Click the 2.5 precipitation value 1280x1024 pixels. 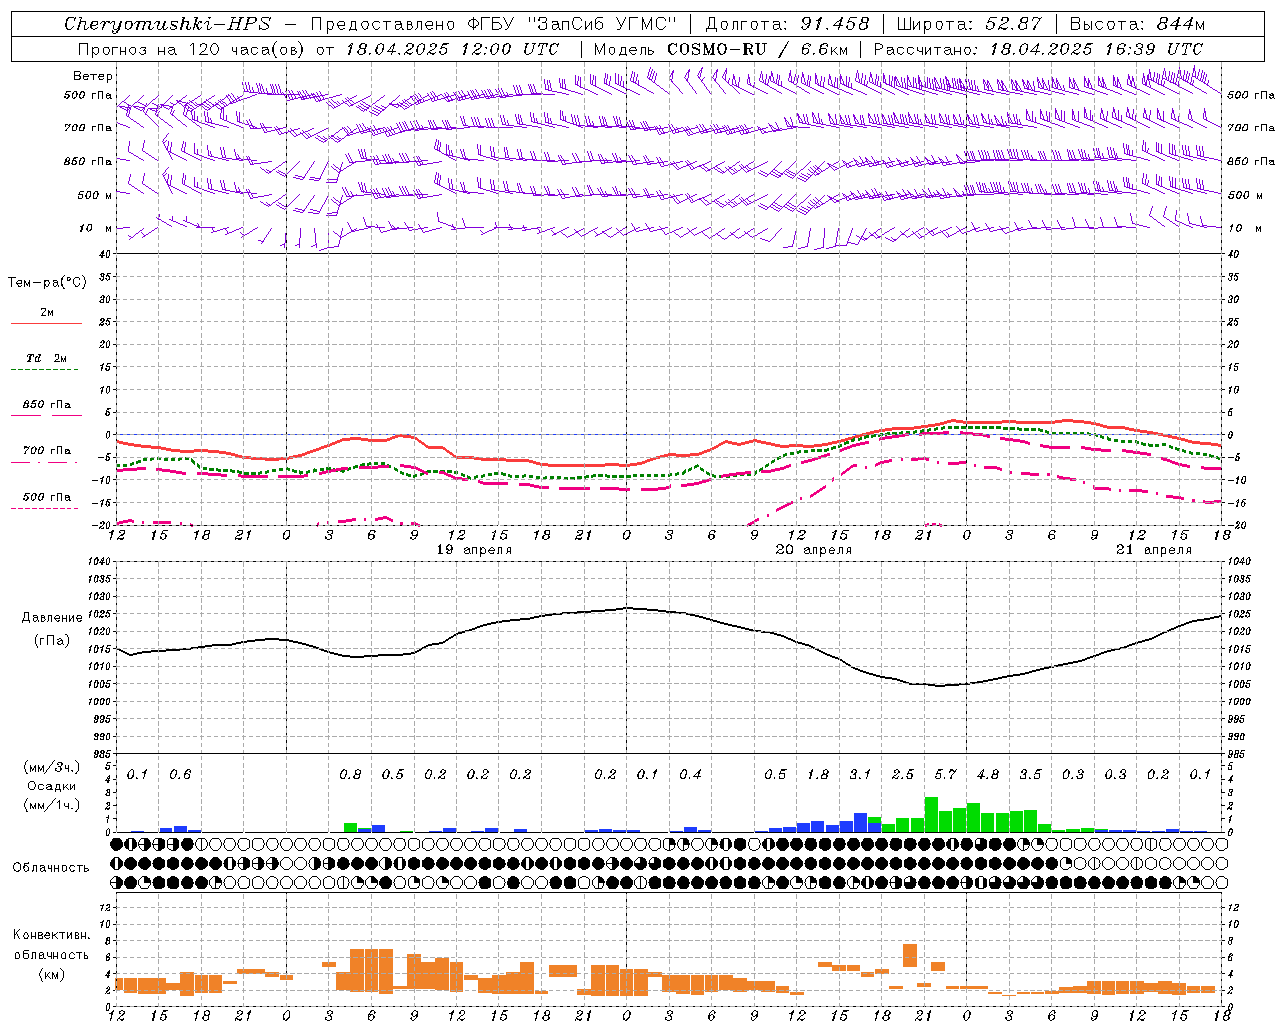click(903, 774)
